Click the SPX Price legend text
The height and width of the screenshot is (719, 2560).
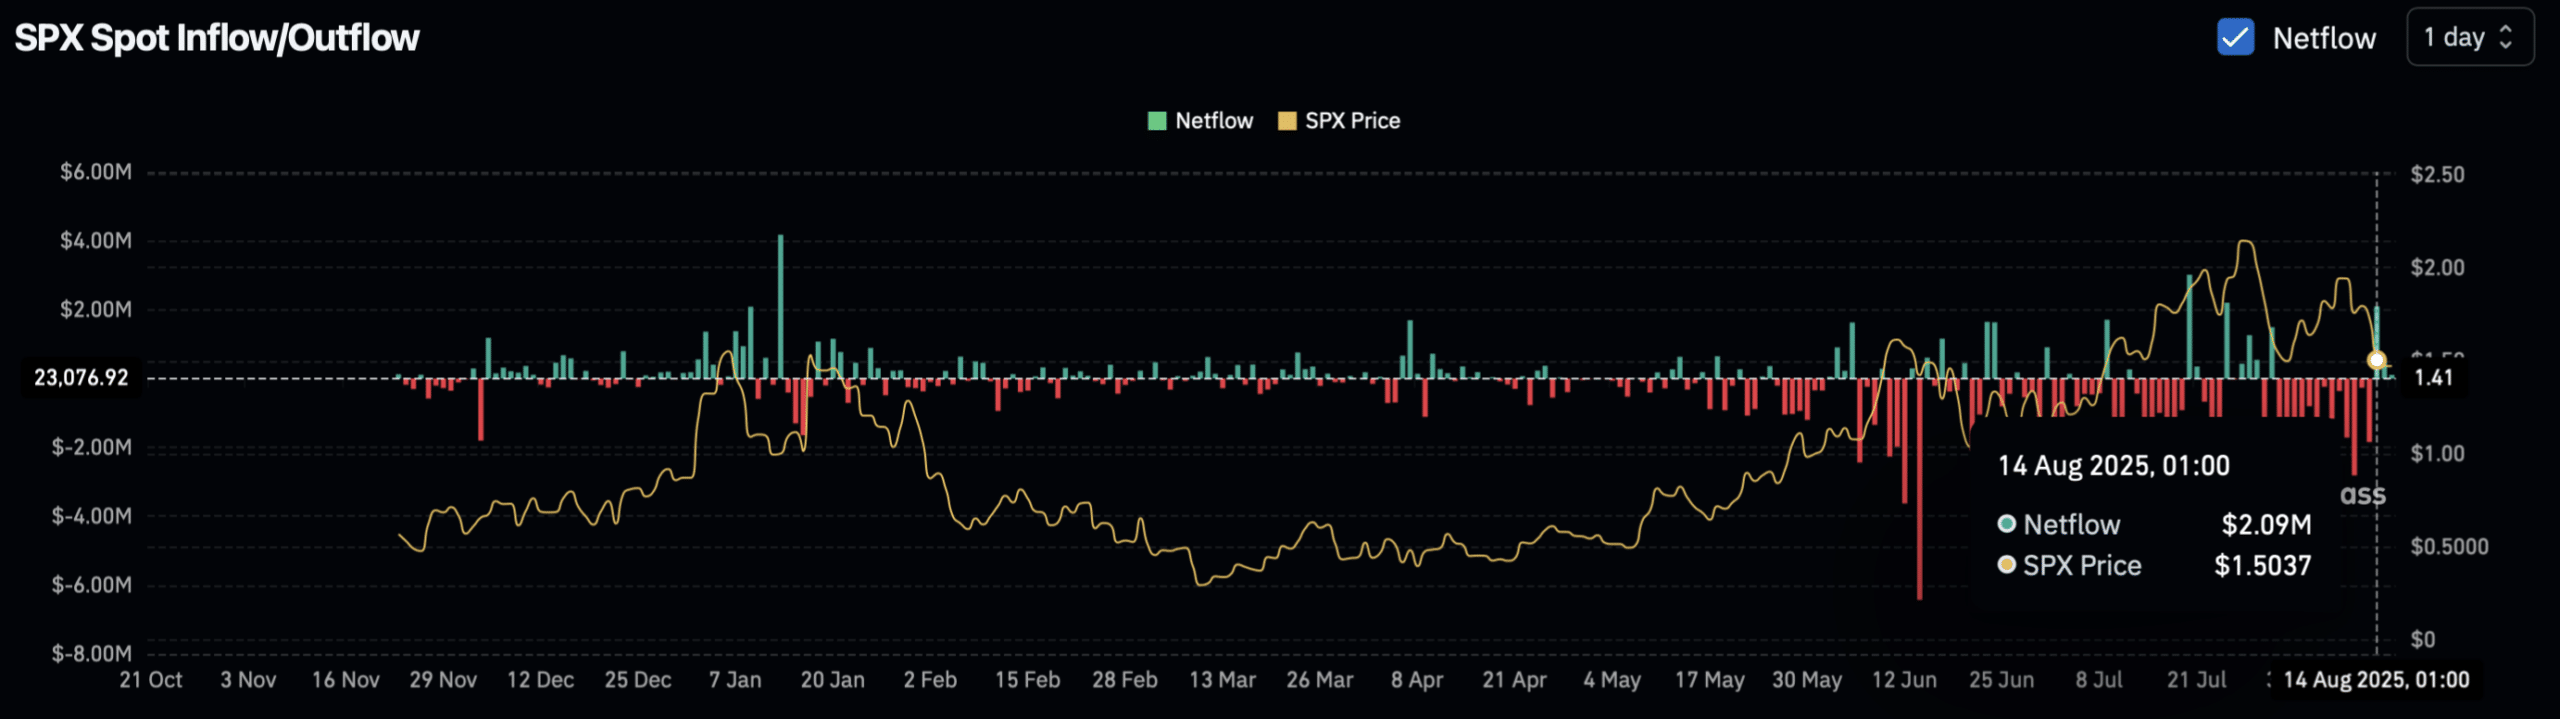point(1352,121)
